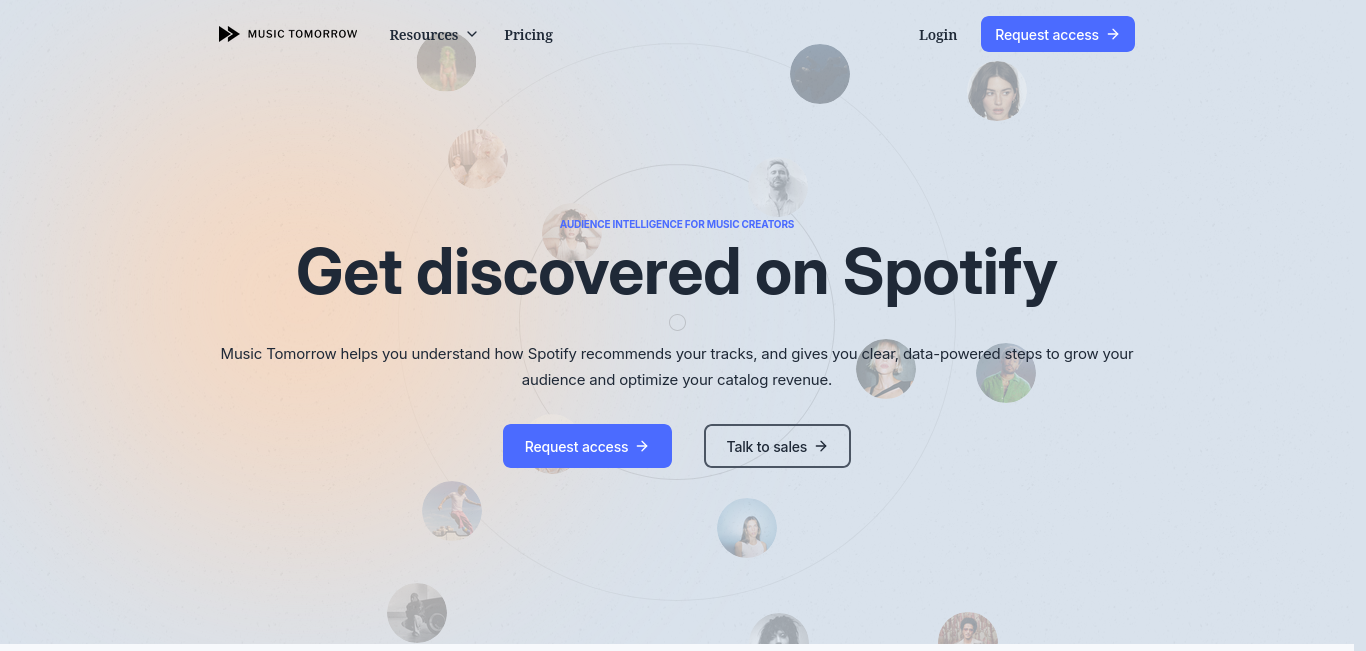Click the MUSIC TOMORROW brand text
1366x651 pixels.
click(x=302, y=34)
